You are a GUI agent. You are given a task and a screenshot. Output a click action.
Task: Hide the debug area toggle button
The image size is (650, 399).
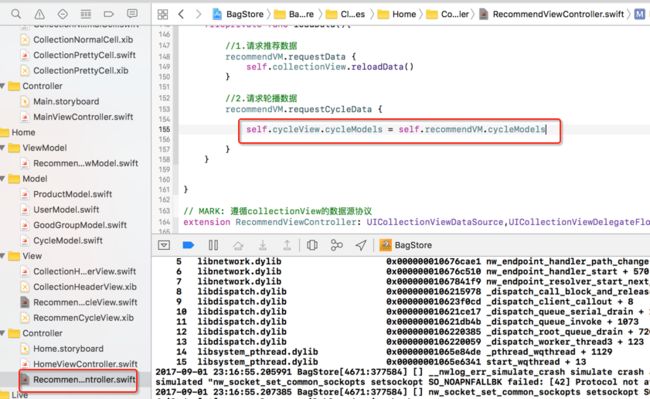pyautogui.click(x=164, y=245)
